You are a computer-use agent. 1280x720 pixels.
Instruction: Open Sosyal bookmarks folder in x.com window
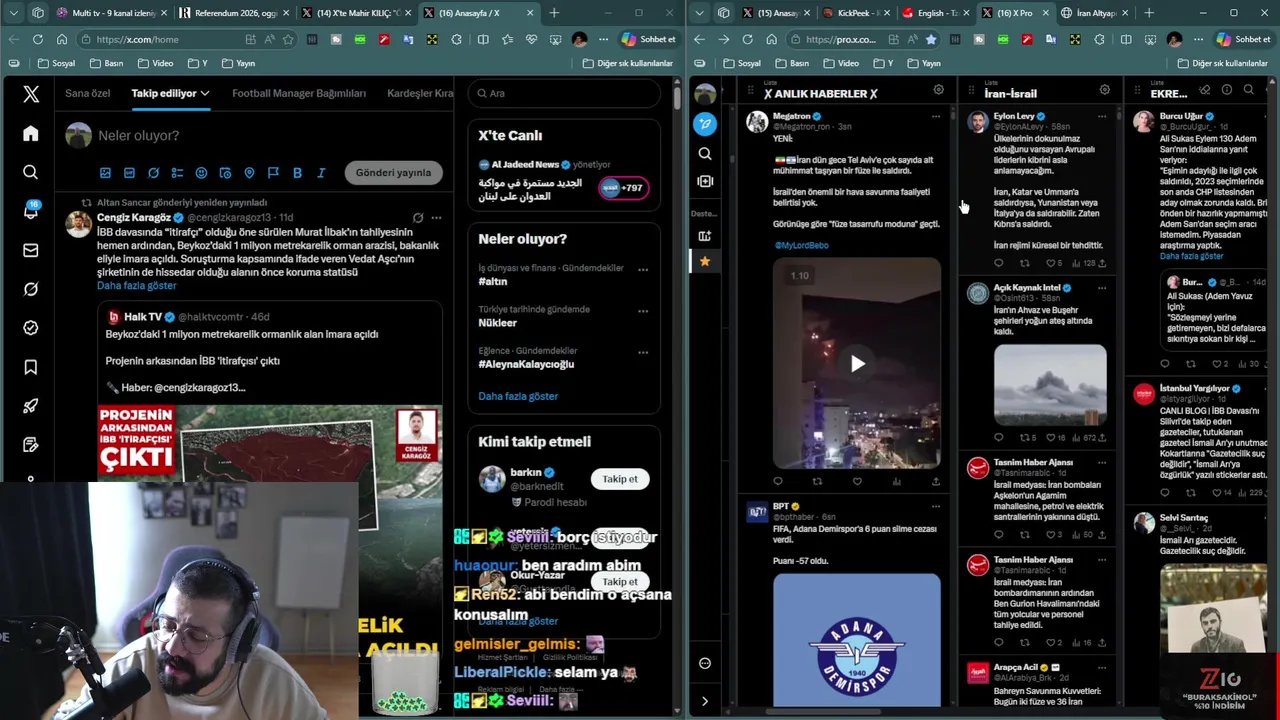[56, 63]
